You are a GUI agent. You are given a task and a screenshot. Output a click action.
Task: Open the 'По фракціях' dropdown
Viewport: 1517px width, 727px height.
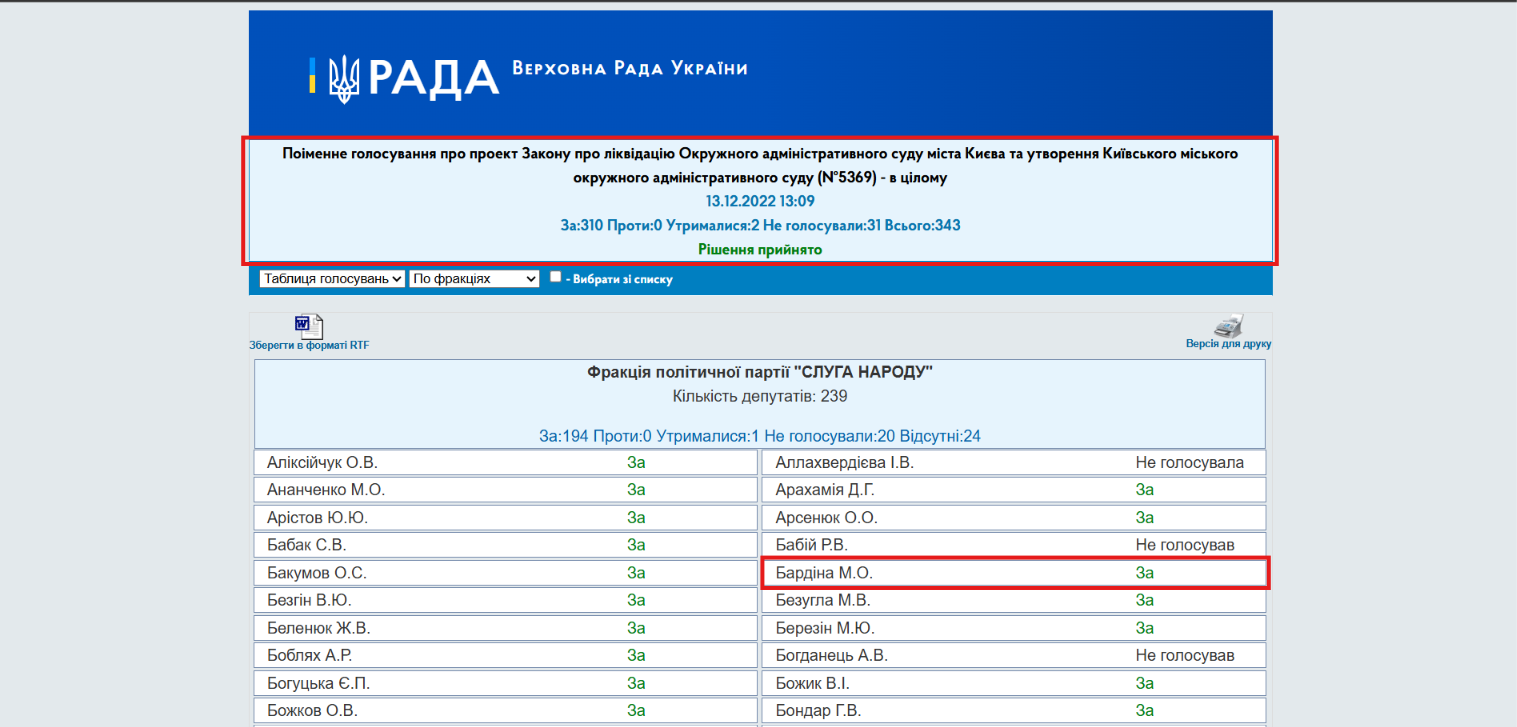[474, 279]
